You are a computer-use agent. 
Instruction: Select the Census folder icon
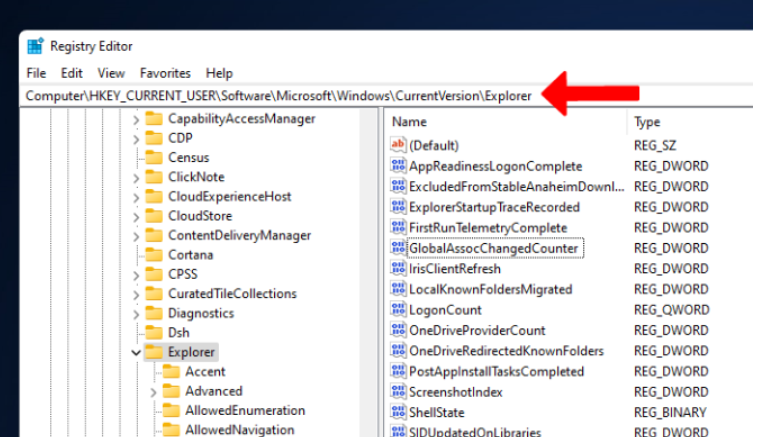pyautogui.click(x=154, y=157)
